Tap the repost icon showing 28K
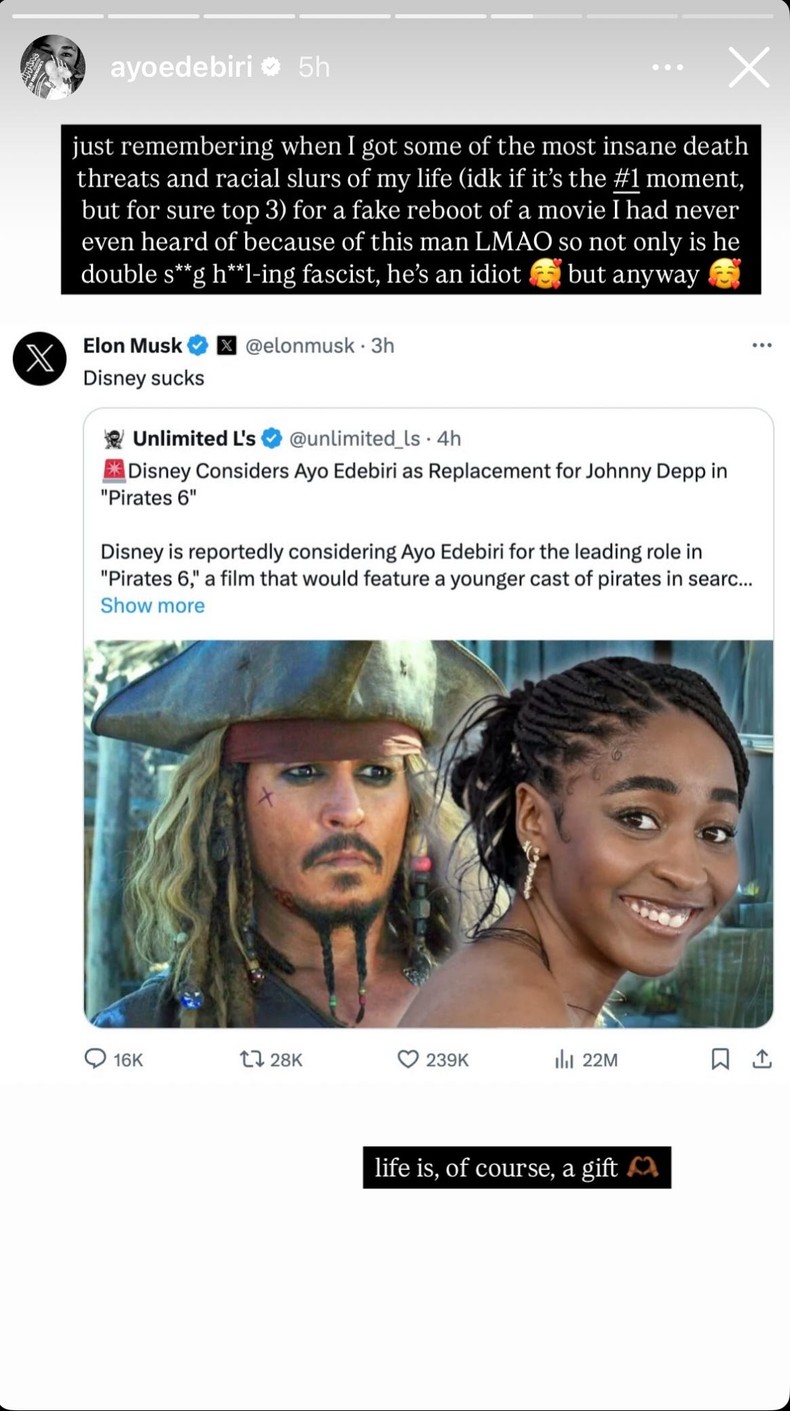Screen dimensions: 790x1411 252,1059
